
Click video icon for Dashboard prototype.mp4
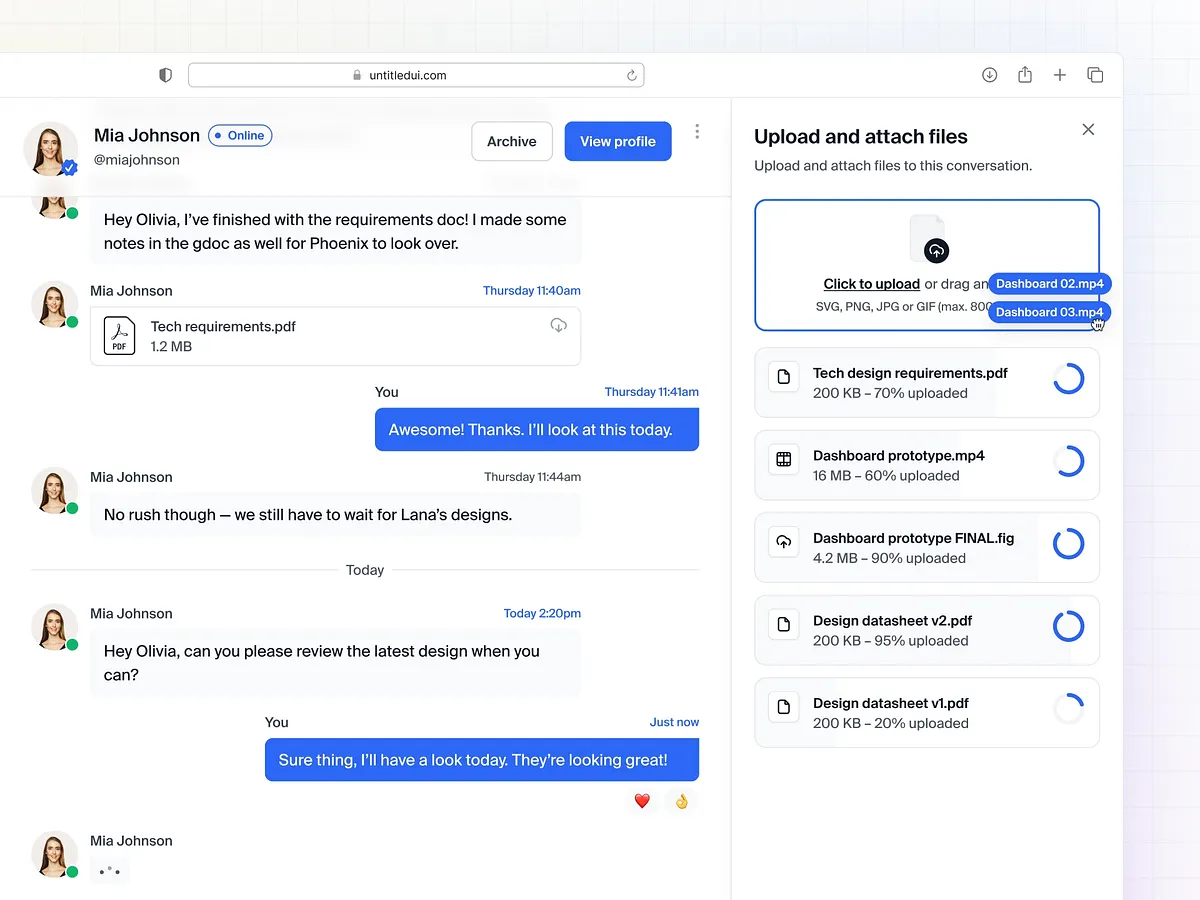coord(784,459)
